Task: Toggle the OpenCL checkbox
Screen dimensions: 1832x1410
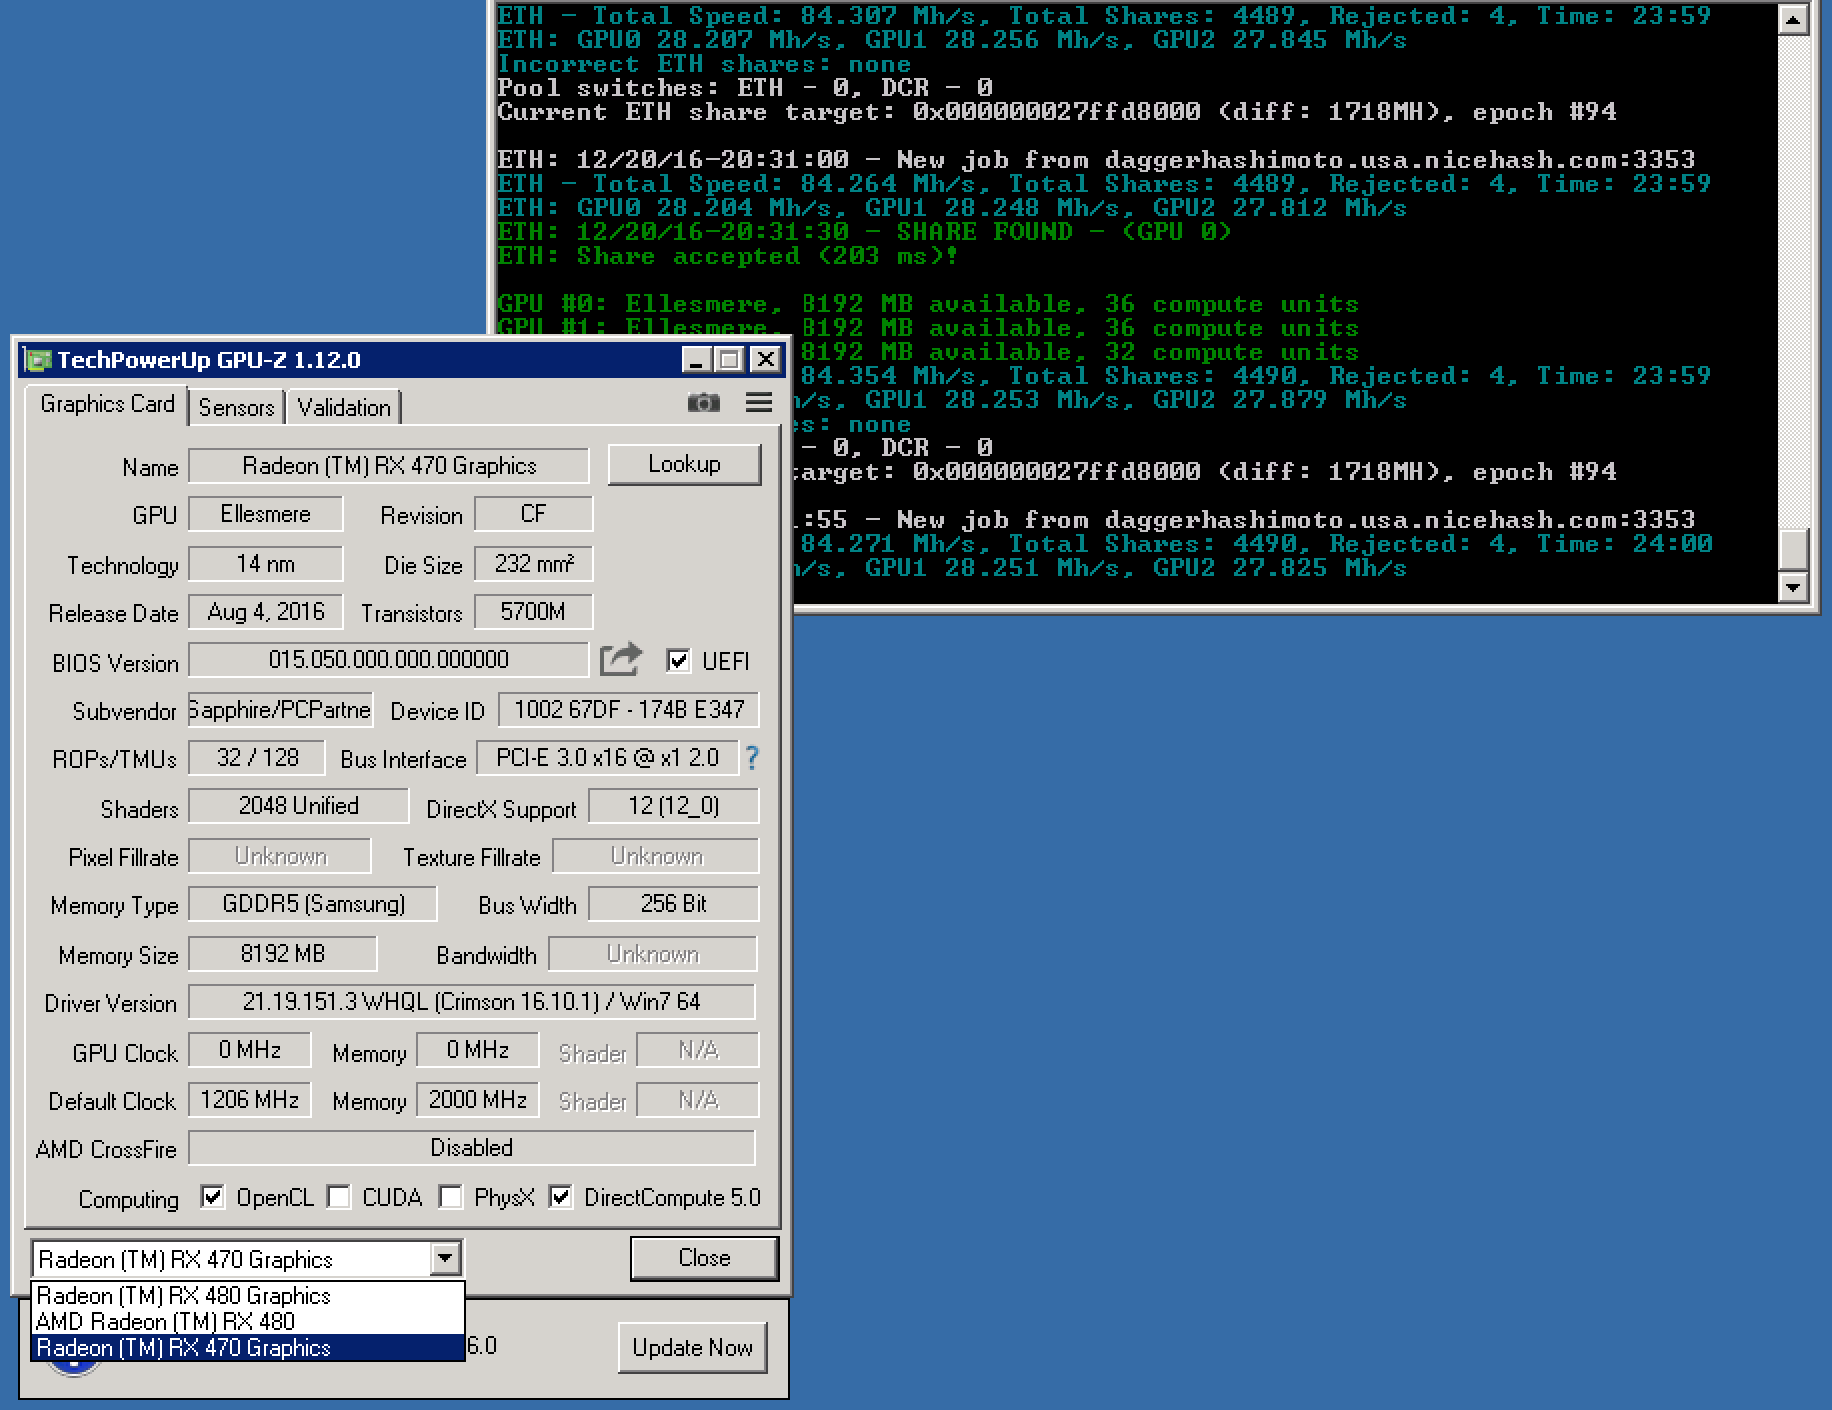Action: [212, 1197]
